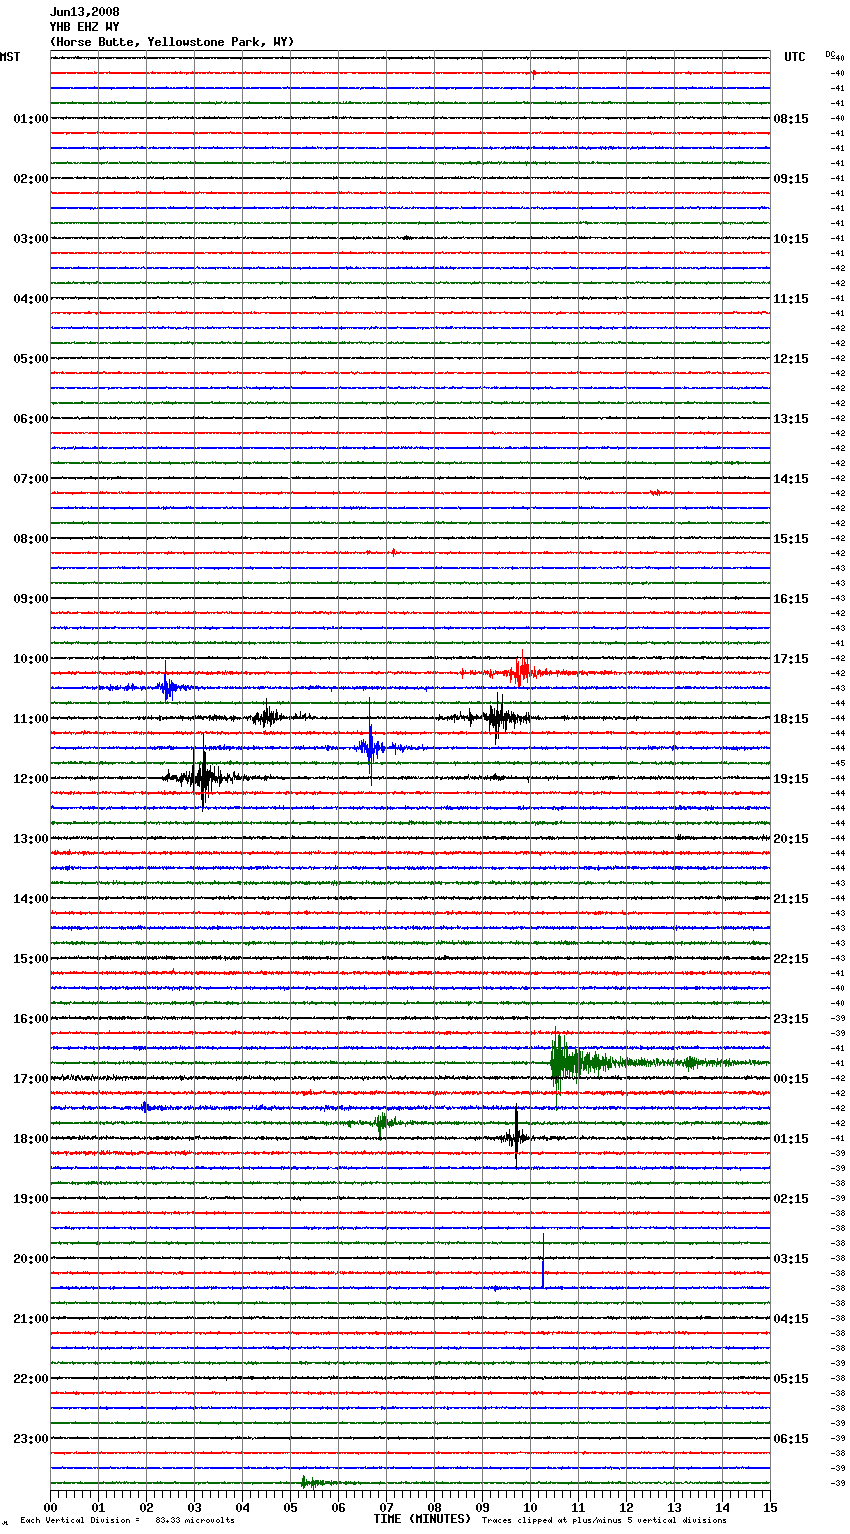Click the "01:00" MST time label
This screenshot has width=850, height=1534.
click(31, 119)
